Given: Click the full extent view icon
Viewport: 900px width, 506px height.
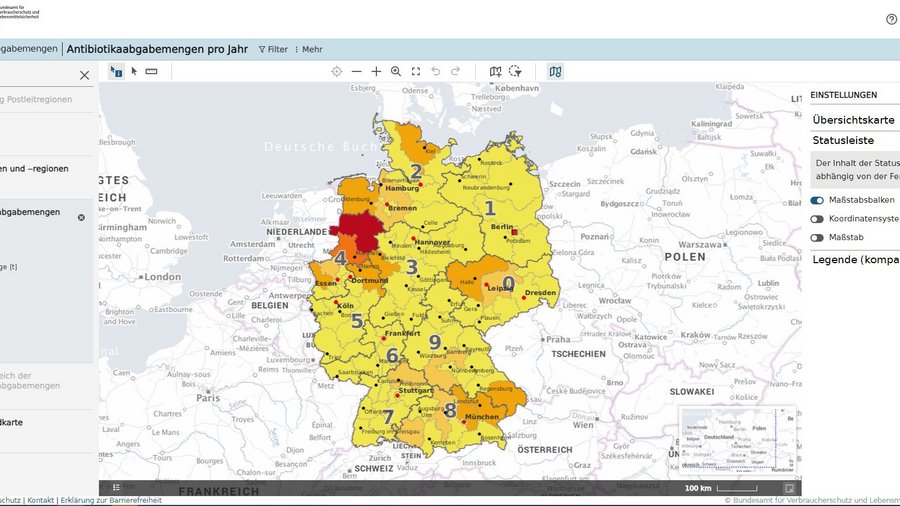Looking at the screenshot, I should coord(416,72).
